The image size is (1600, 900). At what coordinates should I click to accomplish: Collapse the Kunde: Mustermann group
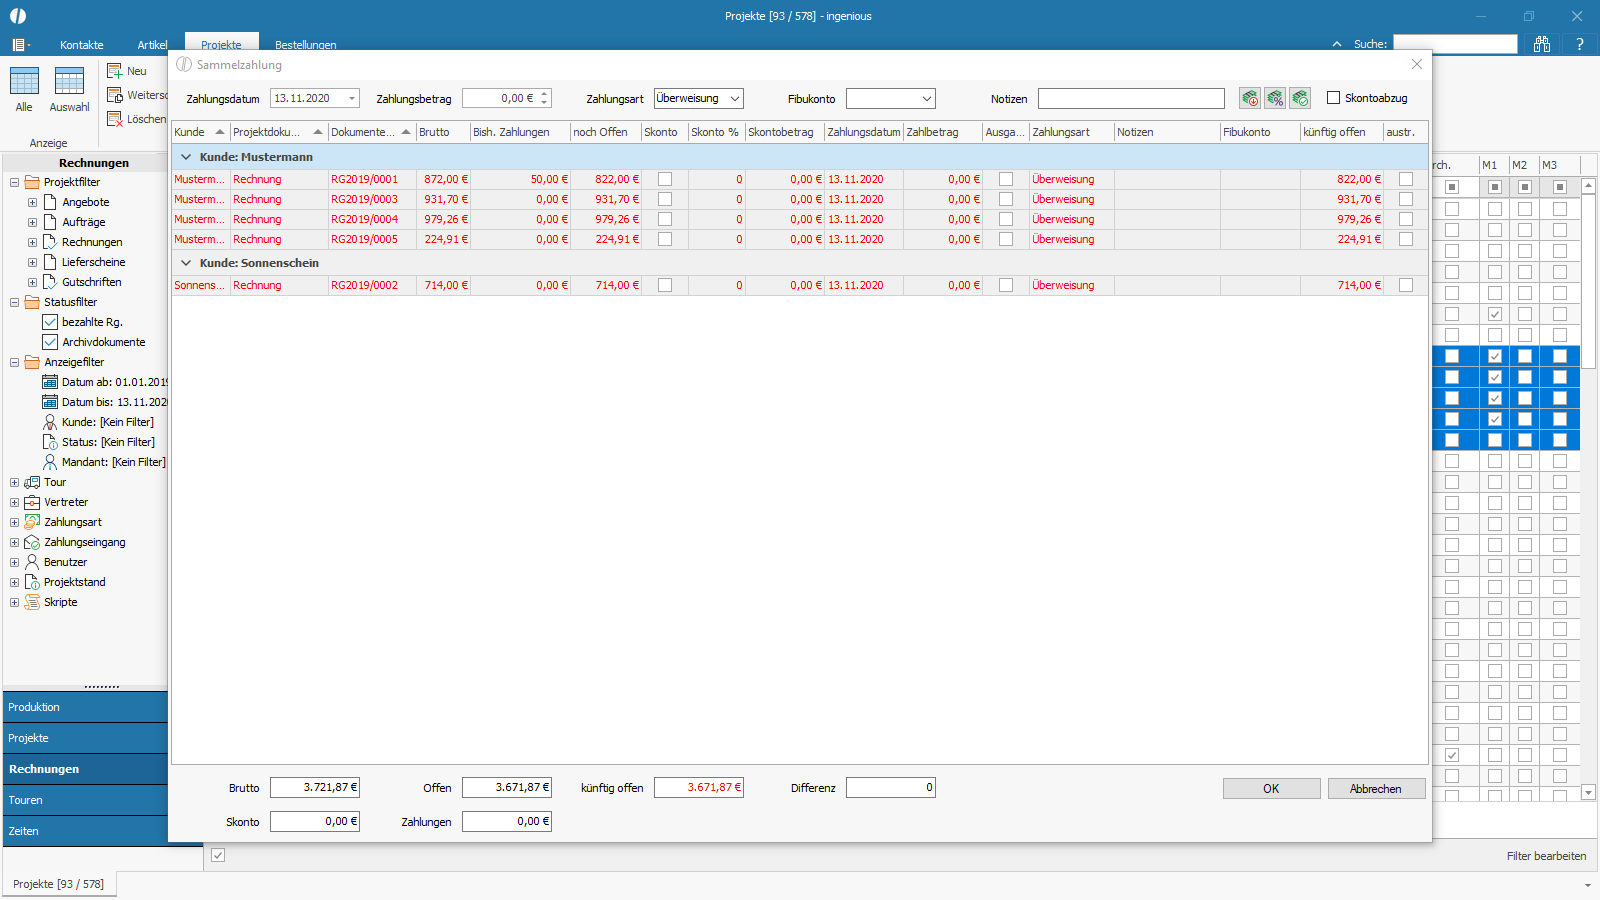186,157
